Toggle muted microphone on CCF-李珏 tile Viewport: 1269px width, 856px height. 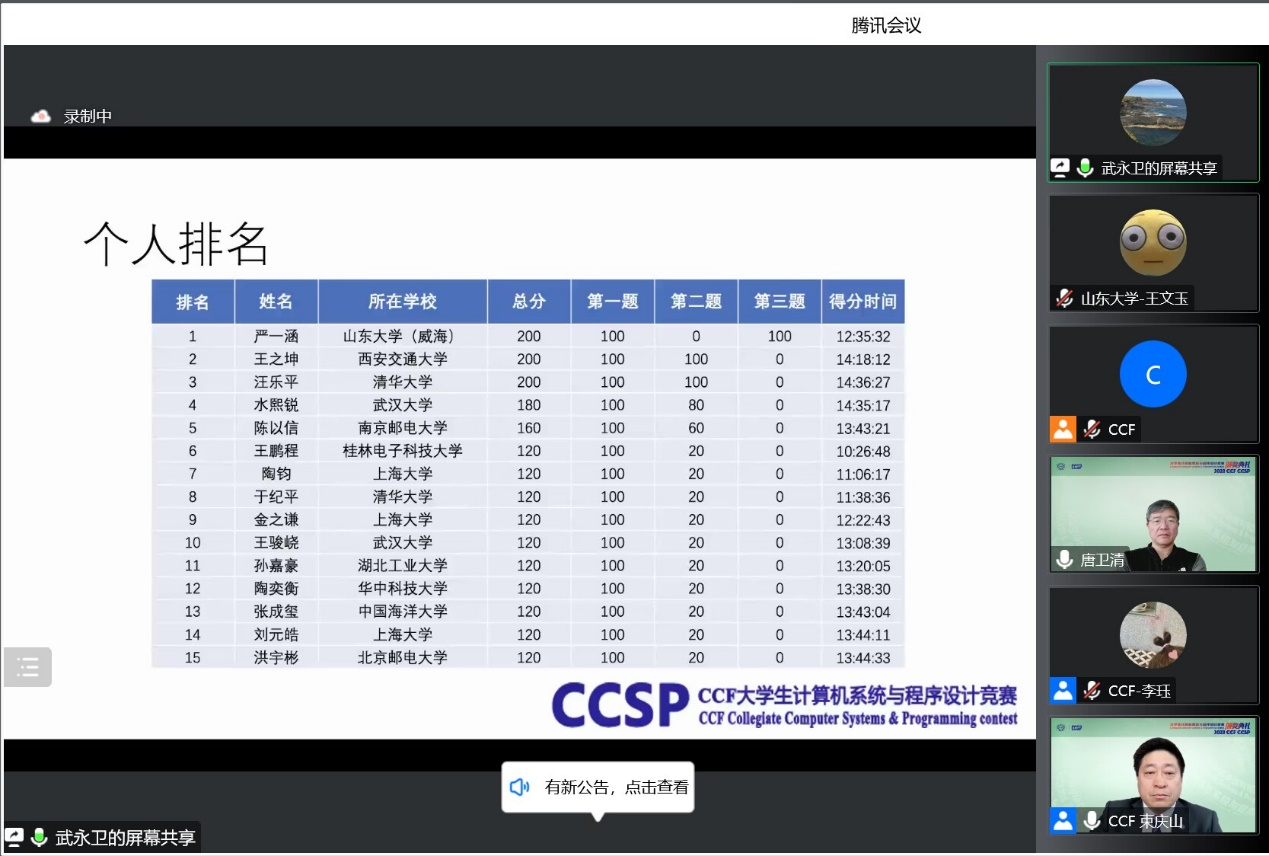coord(1092,690)
